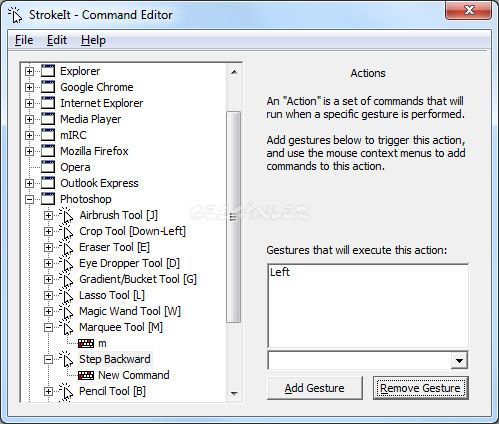Image resolution: width=499 pixels, height=424 pixels.
Task: Click the Remove Gesture button
Action: tap(420, 388)
